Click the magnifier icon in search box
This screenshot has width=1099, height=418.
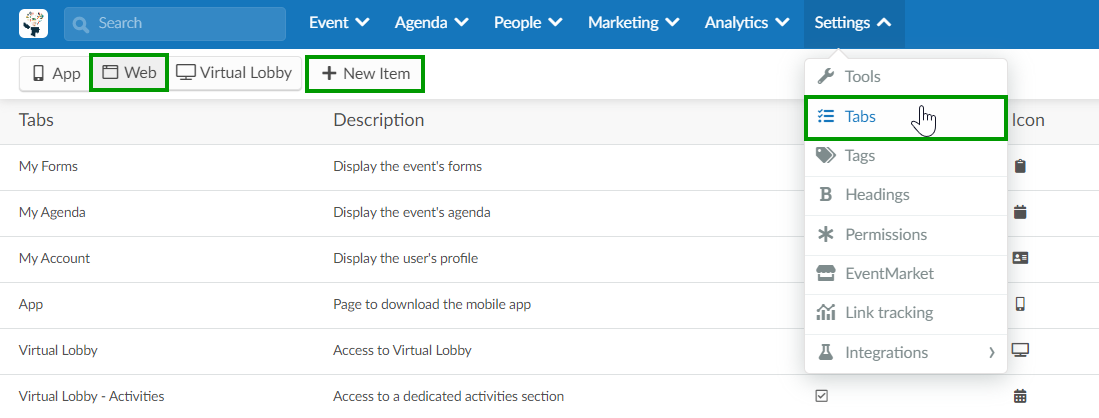pos(81,25)
